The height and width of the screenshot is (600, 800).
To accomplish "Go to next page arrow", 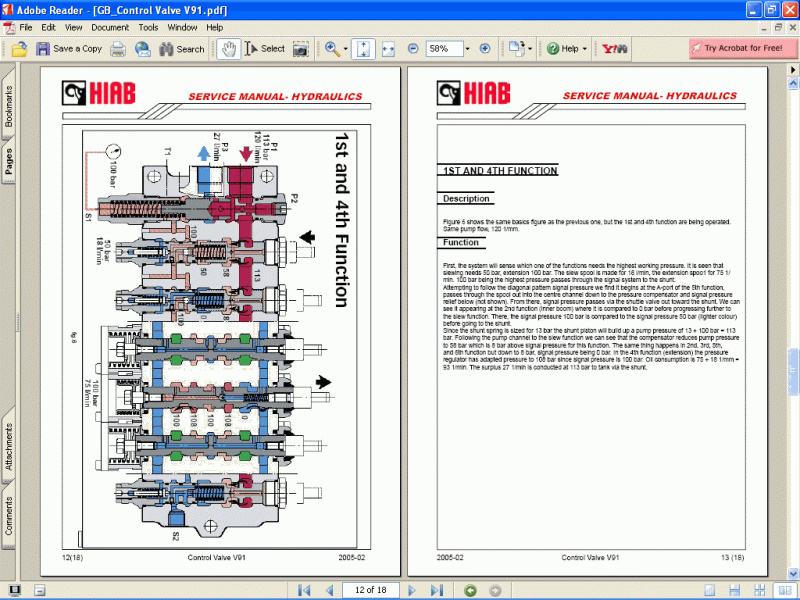I will click(x=412, y=590).
